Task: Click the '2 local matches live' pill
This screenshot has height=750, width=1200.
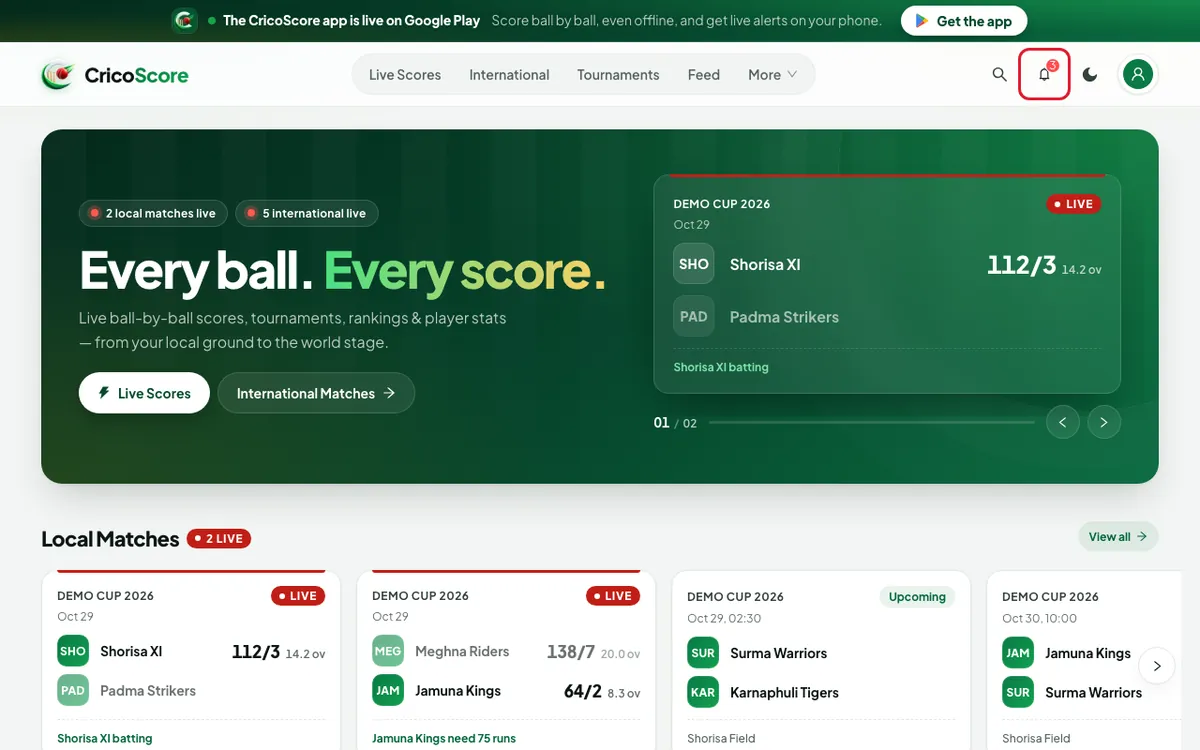Action: click(x=153, y=213)
